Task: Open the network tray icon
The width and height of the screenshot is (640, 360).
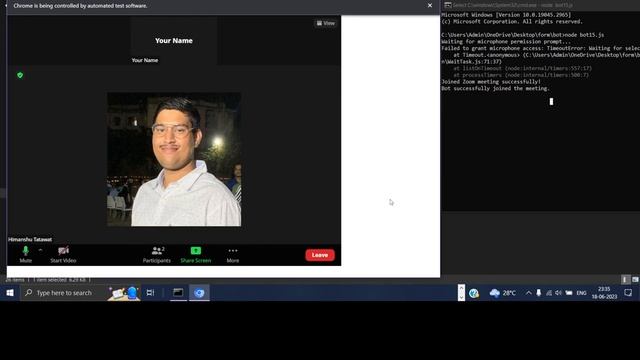Action: (549, 293)
